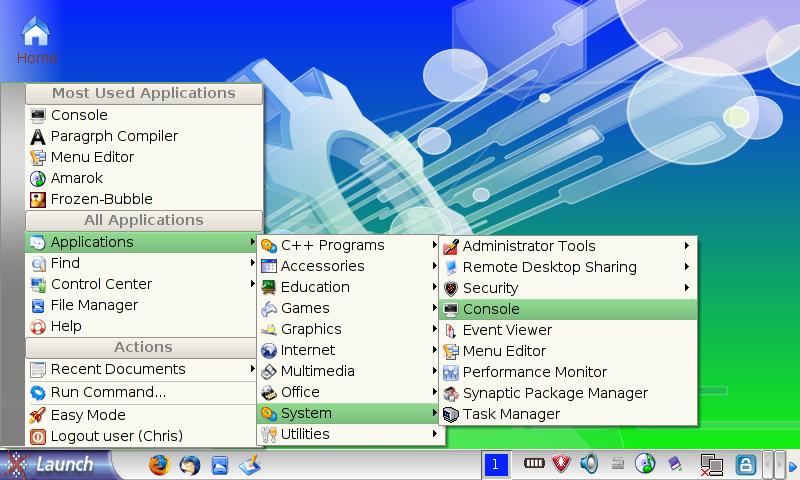Click the show desktop icon on taskbar

[250, 465]
